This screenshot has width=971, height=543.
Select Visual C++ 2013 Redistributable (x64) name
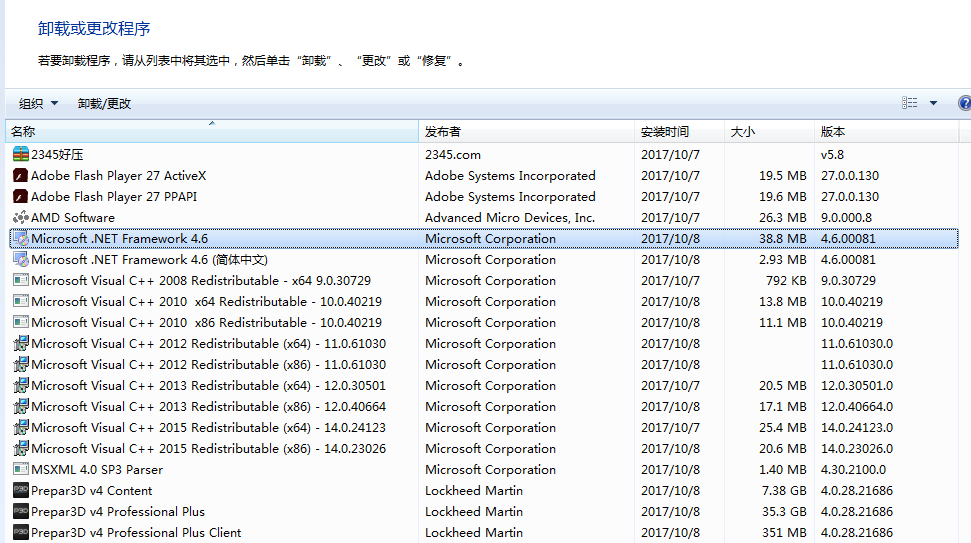pyautogui.click(x=208, y=386)
